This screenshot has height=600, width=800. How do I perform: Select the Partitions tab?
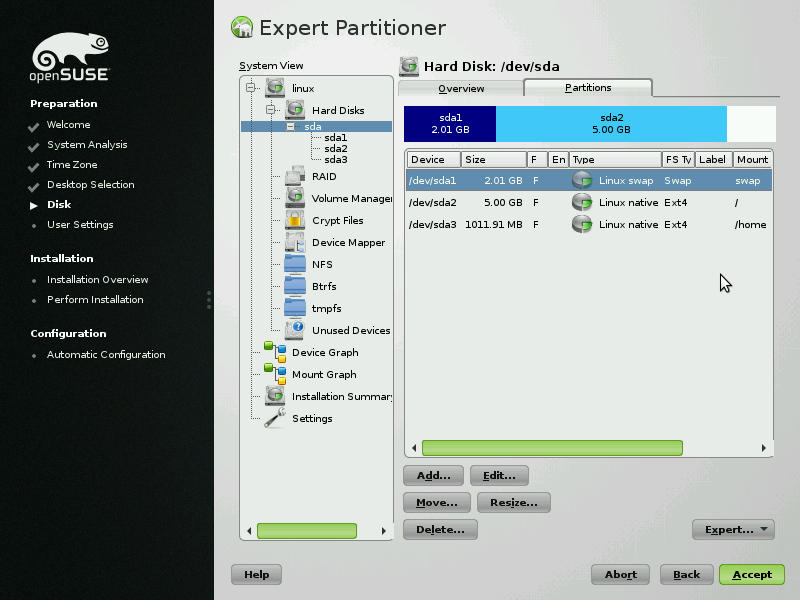pyautogui.click(x=588, y=88)
